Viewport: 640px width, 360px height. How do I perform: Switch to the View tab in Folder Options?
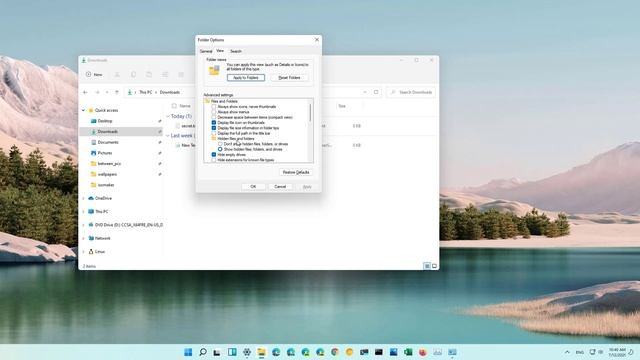click(220, 51)
